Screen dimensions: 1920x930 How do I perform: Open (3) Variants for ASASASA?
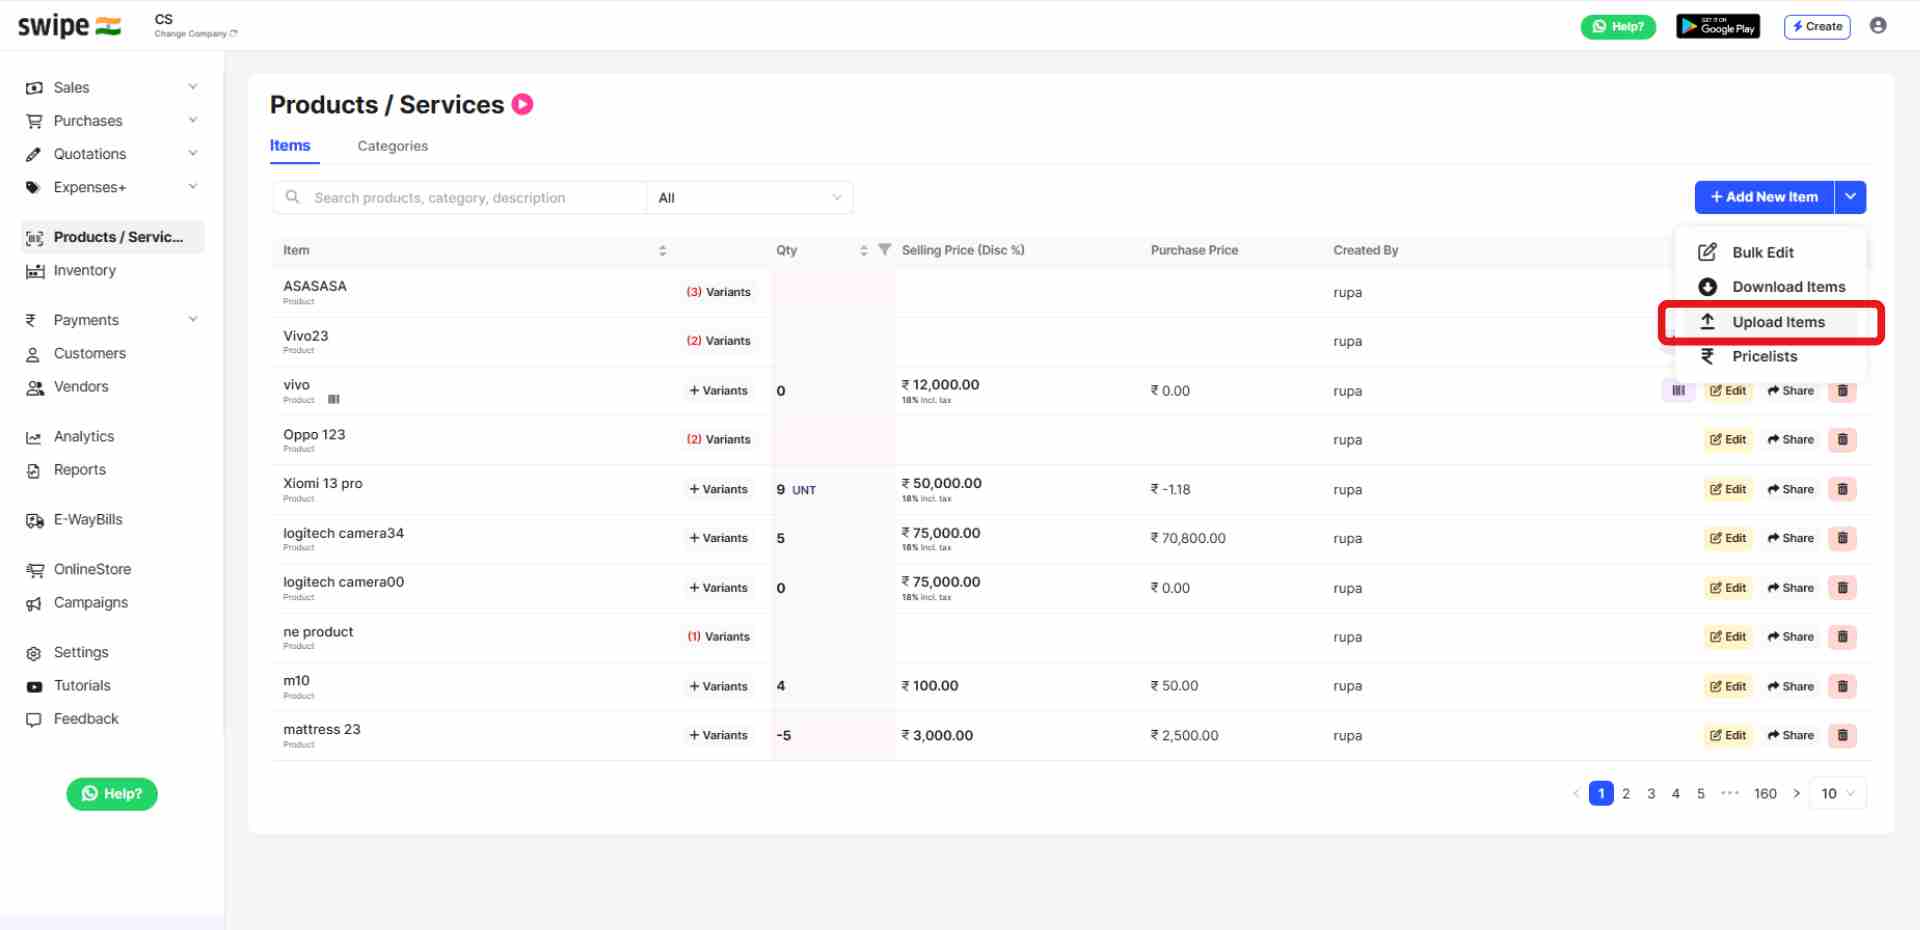coord(718,292)
